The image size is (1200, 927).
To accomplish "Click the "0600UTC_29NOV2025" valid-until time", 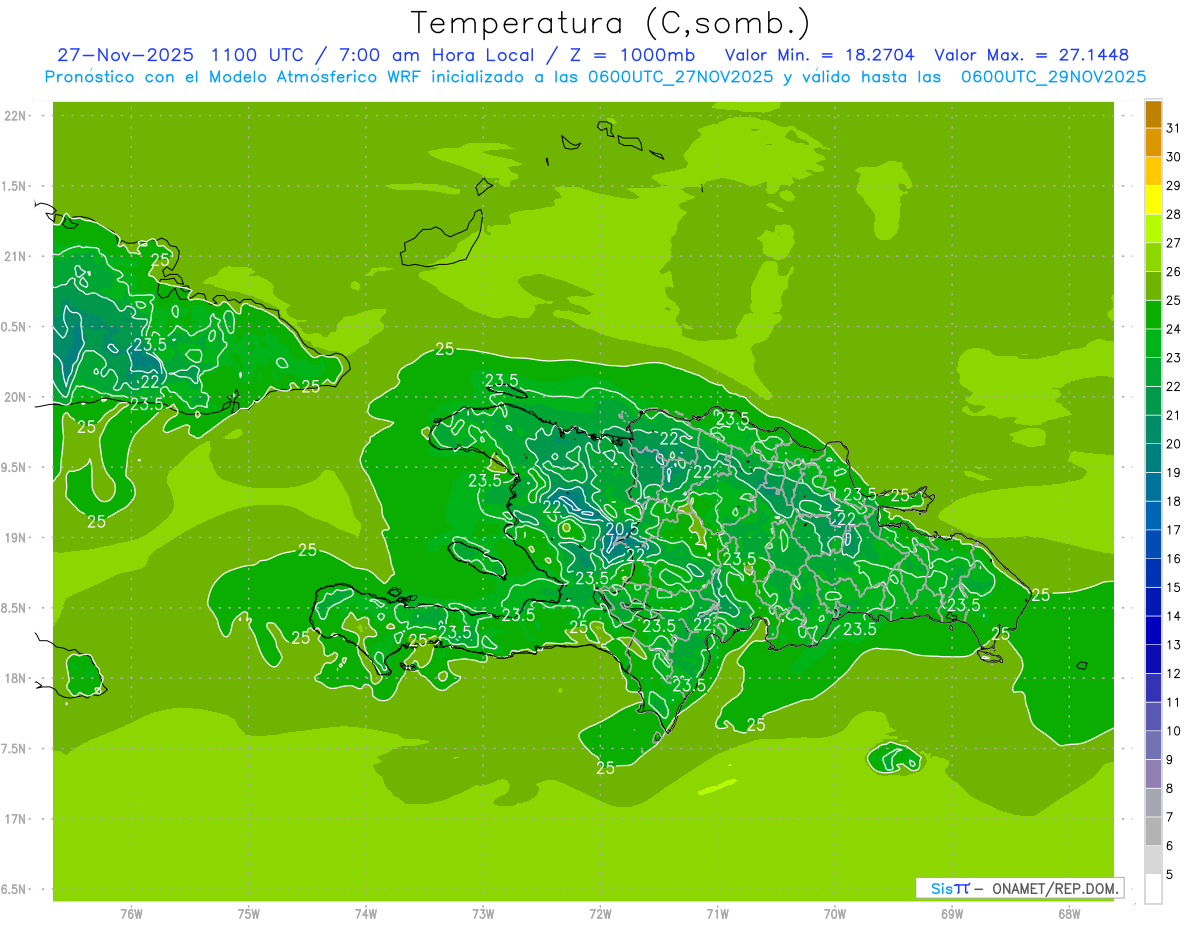I will point(1053,77).
